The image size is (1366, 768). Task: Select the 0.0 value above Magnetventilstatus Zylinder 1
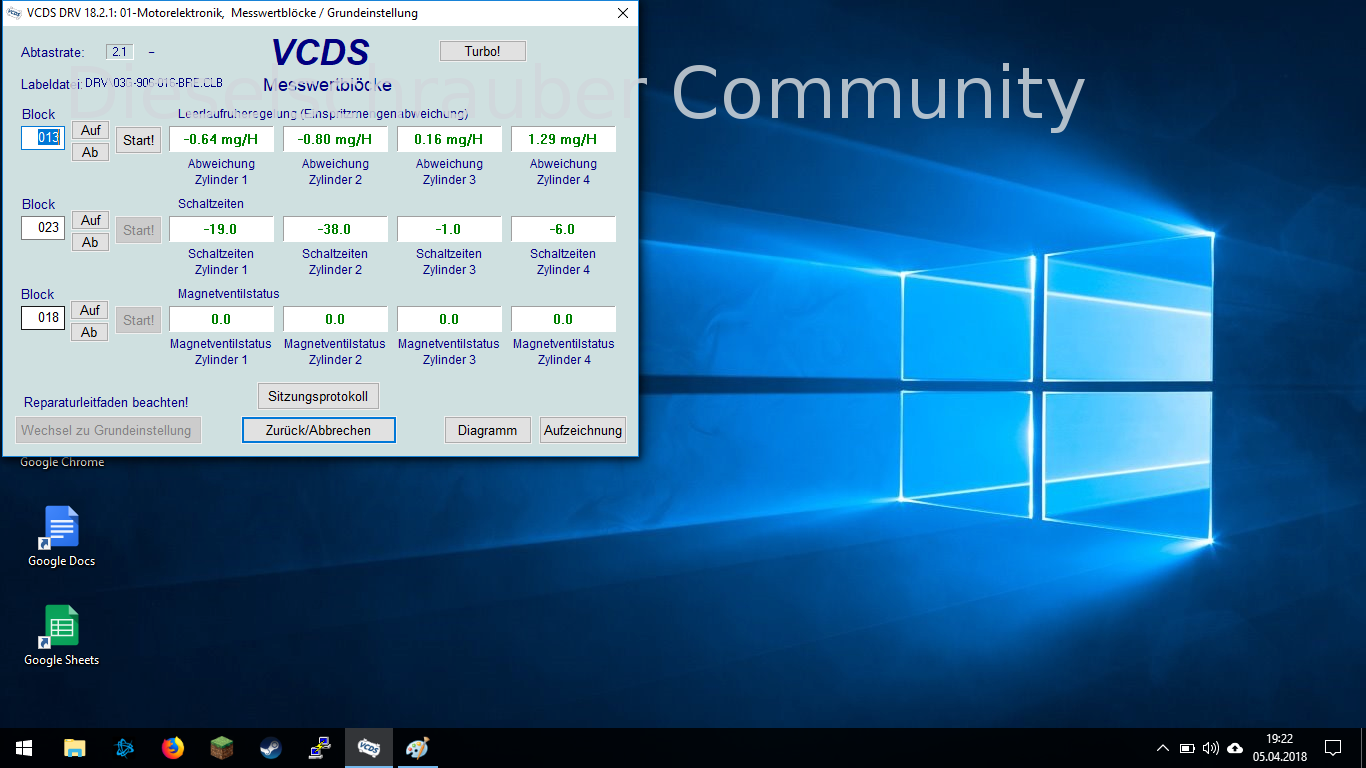point(221,319)
